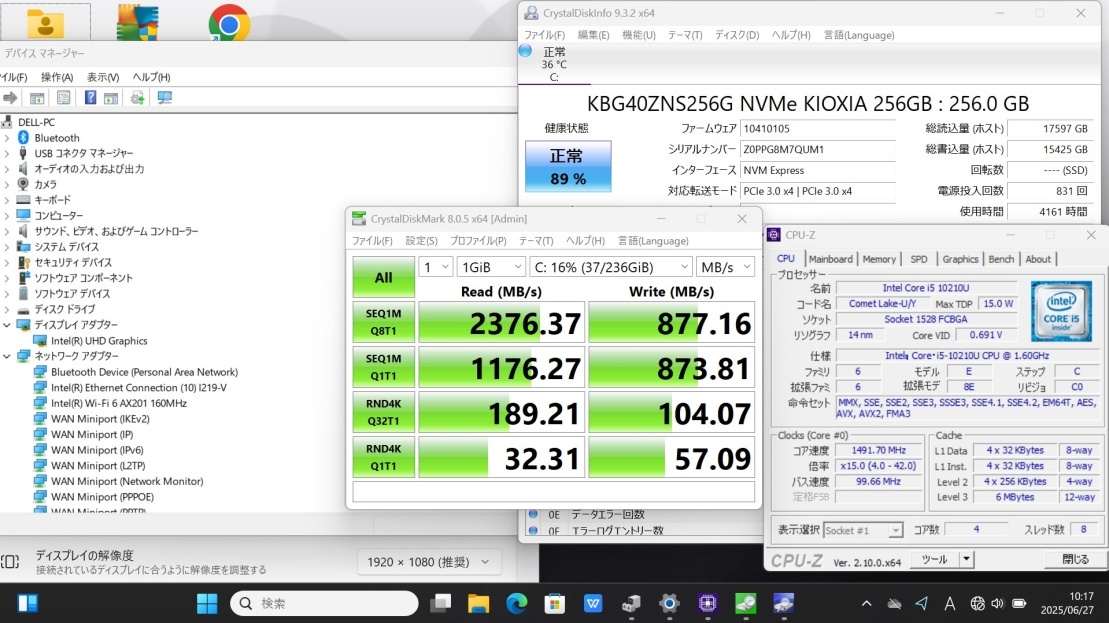
Task: Run the SEQ1M Q8T1 benchmark button
Action: pyautogui.click(x=383, y=322)
